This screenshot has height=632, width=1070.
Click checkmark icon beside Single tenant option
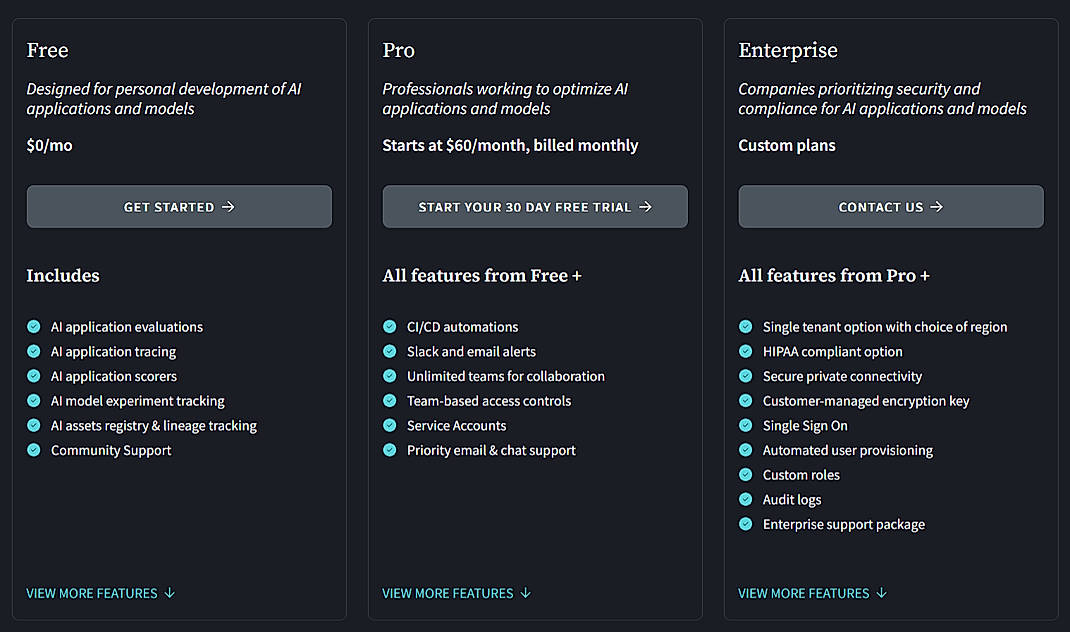(x=745, y=326)
